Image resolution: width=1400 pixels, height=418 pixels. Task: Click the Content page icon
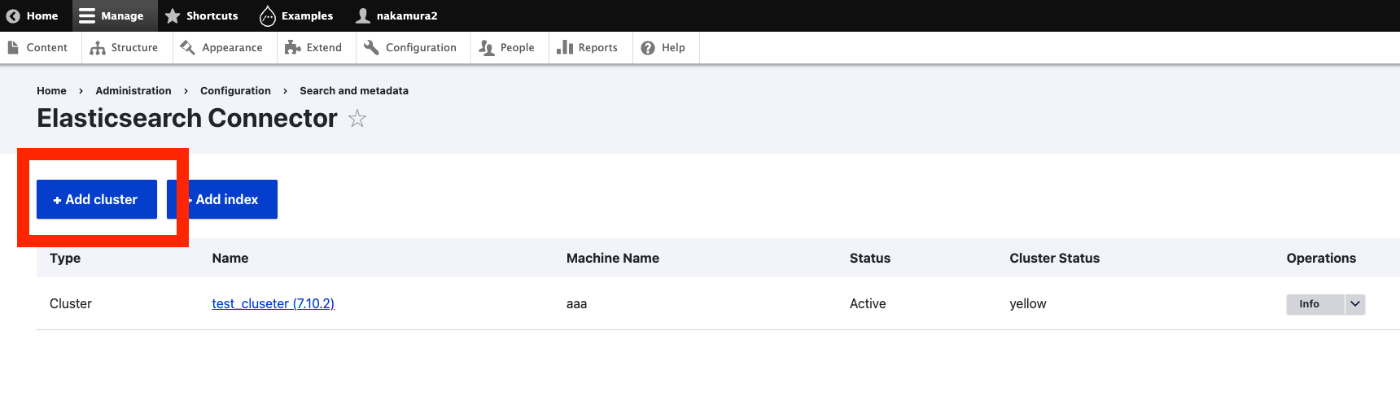(x=13, y=47)
